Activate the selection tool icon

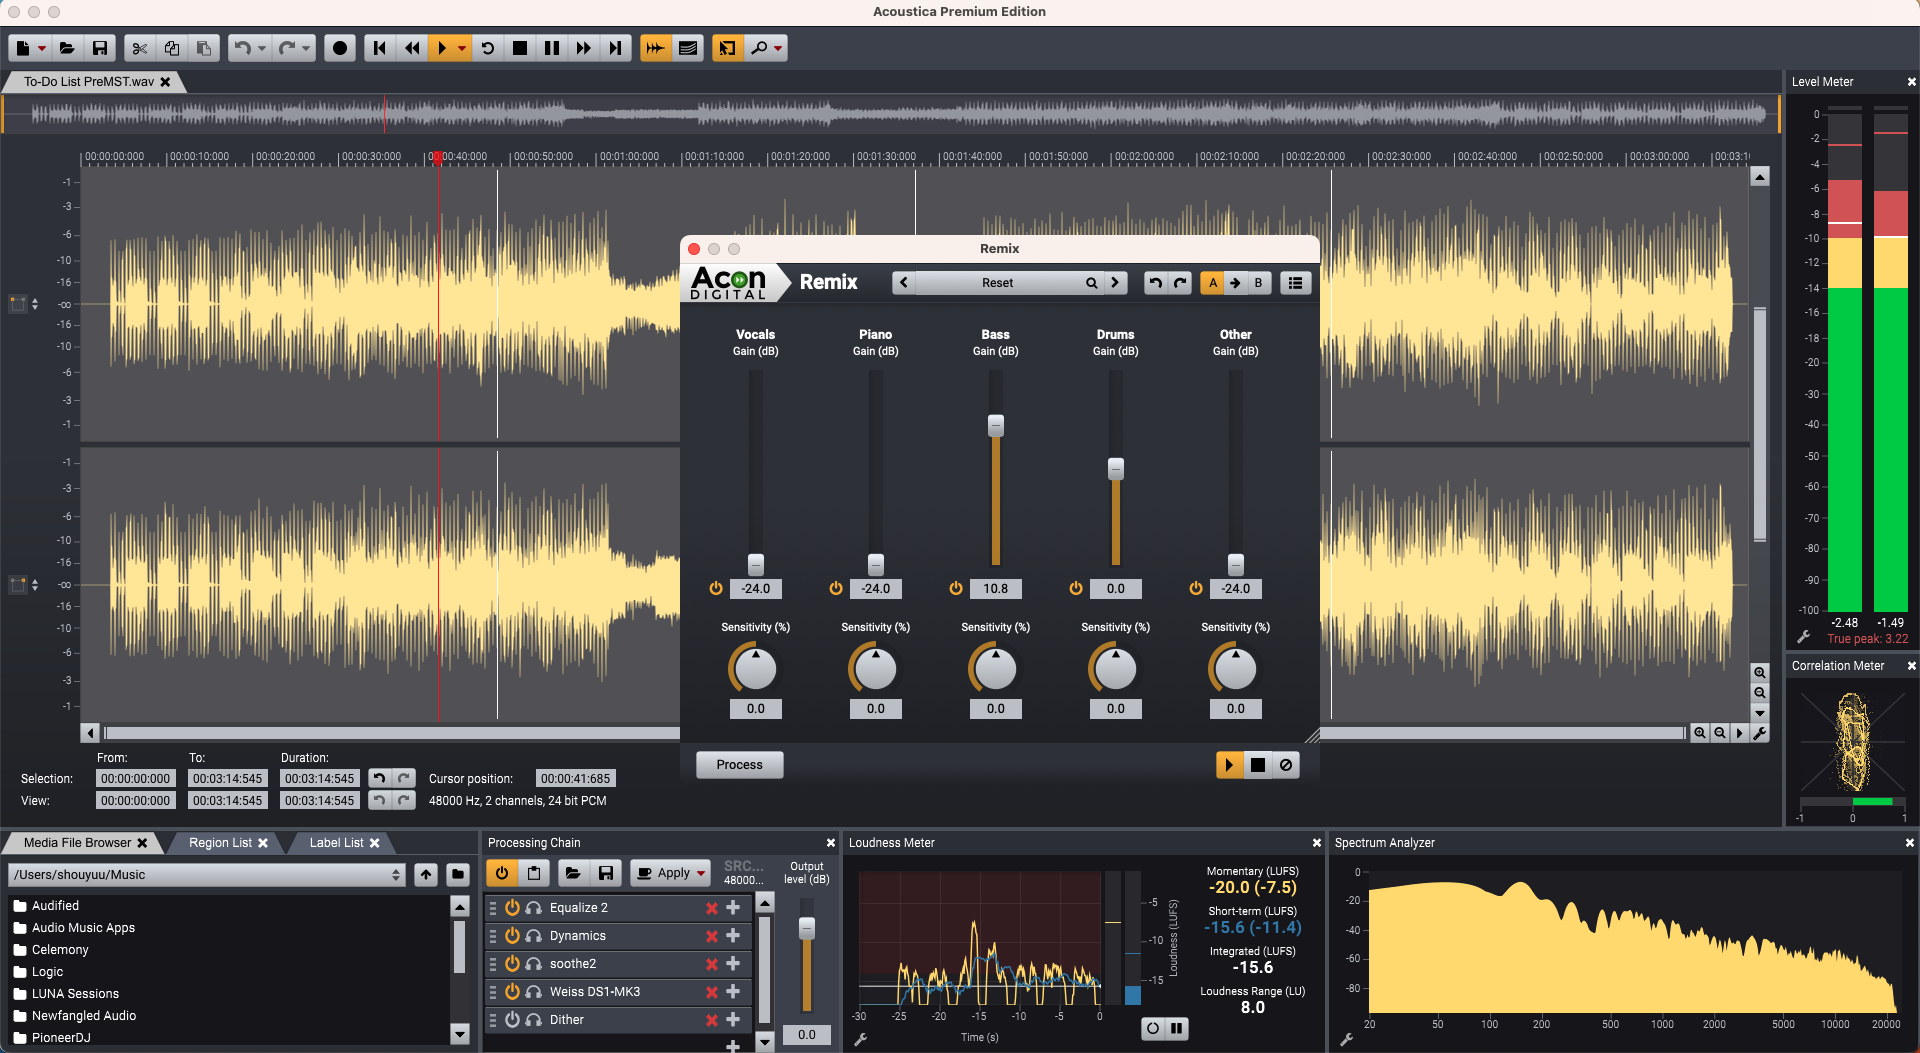(x=727, y=48)
